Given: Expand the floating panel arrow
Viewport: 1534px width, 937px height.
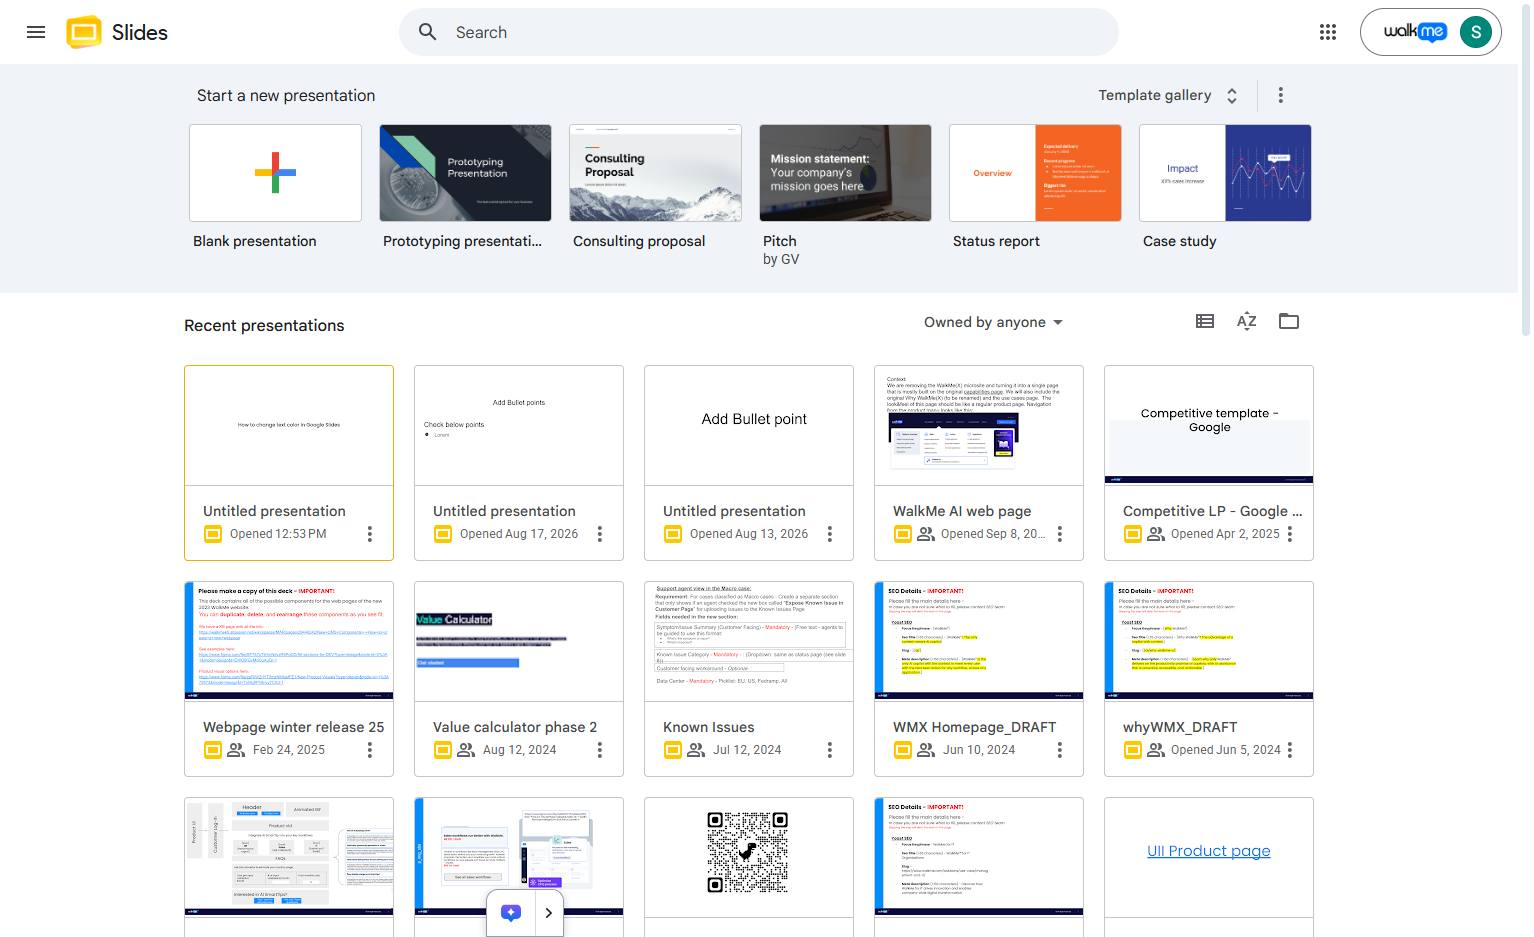Looking at the screenshot, I should [548, 913].
